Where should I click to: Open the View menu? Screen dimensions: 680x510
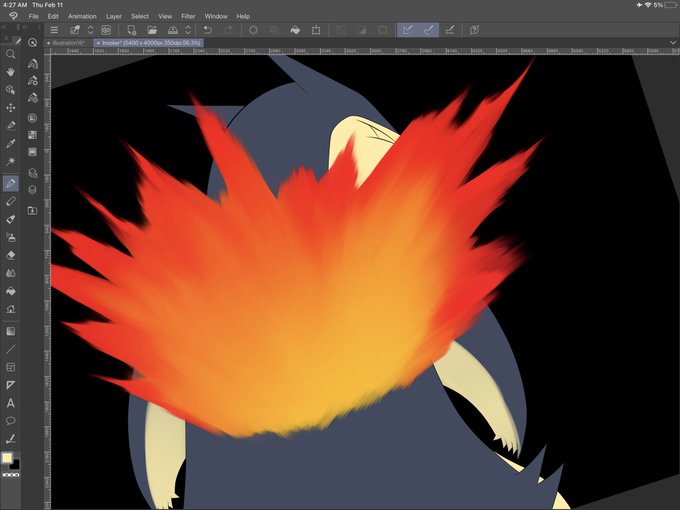(165, 16)
